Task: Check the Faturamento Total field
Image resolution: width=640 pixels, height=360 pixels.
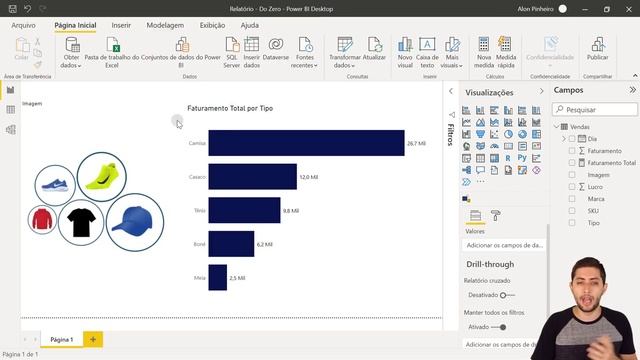Action: [572, 162]
